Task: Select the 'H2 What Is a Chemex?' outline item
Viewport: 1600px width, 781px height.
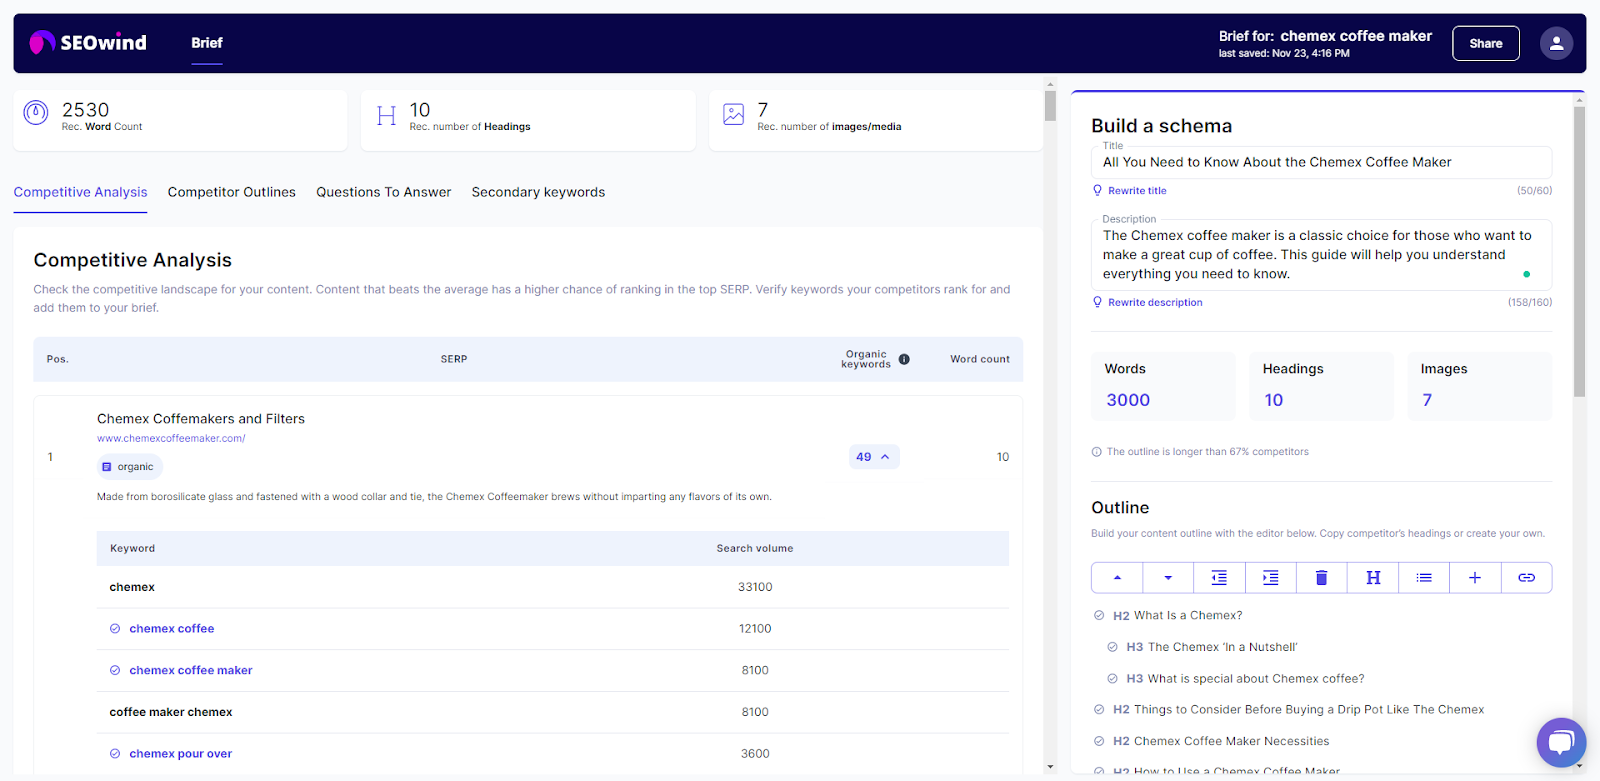Action: [x=1178, y=616]
